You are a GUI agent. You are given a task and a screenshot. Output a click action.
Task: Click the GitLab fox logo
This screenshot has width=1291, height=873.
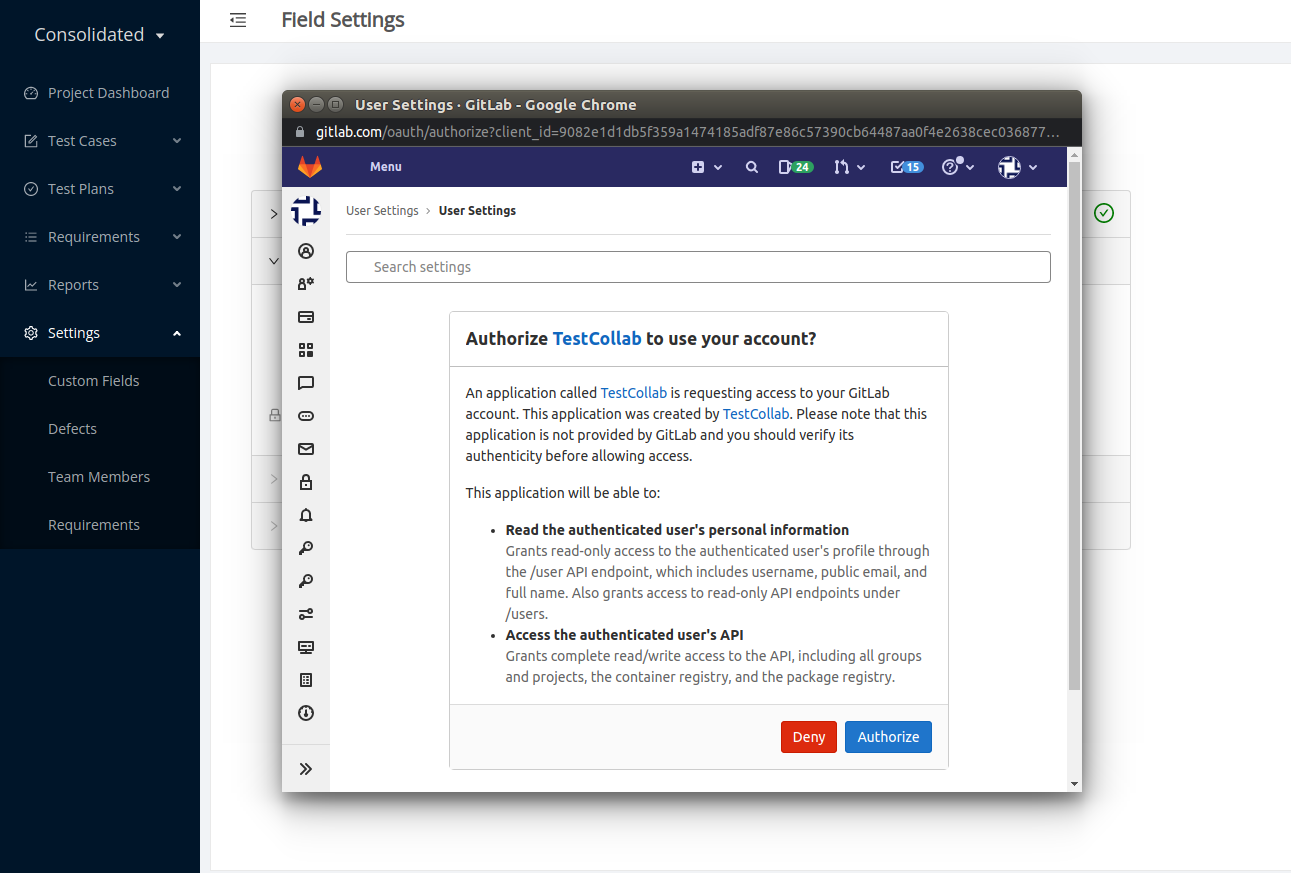coord(310,167)
